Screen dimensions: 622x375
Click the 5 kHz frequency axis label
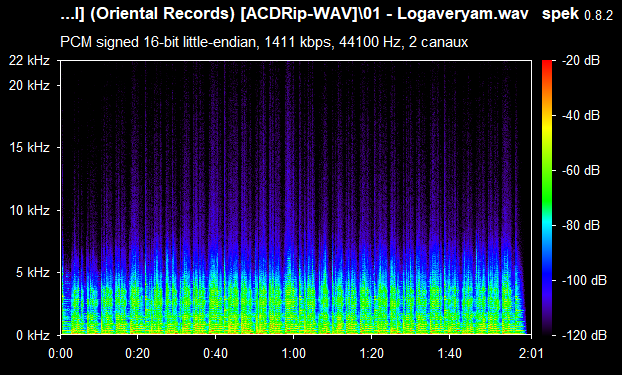coord(33,273)
